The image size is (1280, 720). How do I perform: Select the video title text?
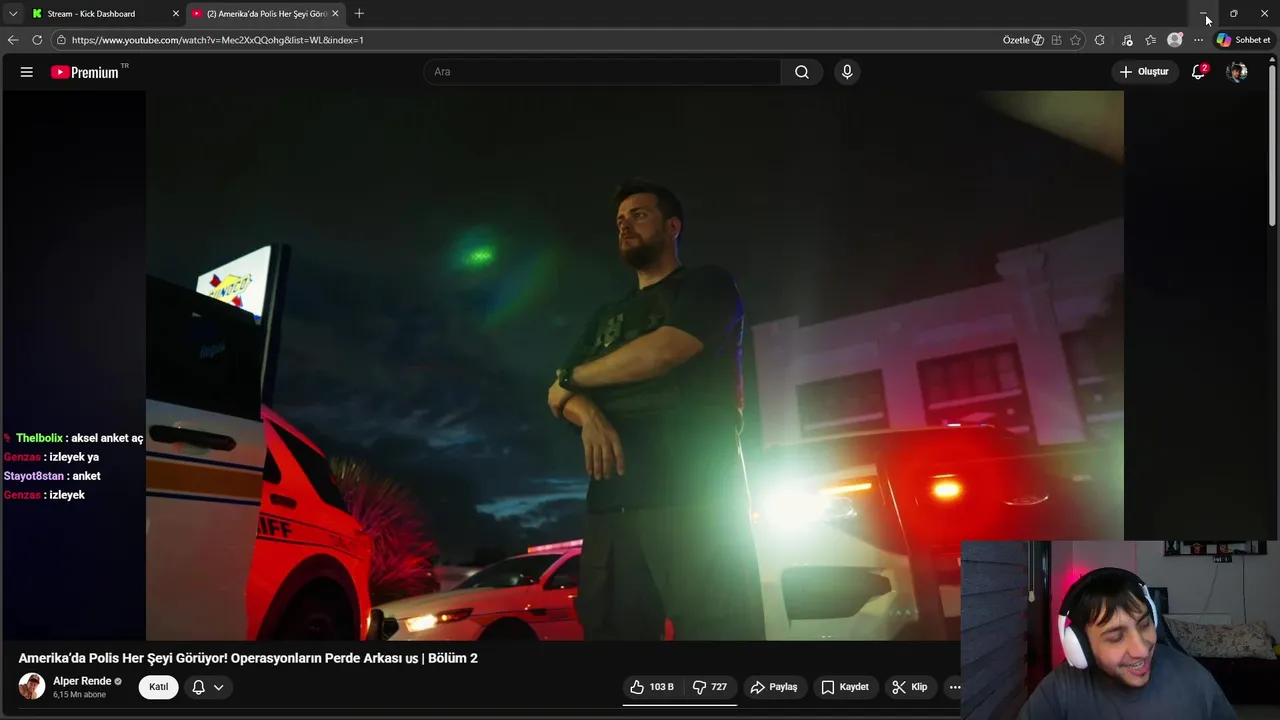pyautogui.click(x=248, y=658)
